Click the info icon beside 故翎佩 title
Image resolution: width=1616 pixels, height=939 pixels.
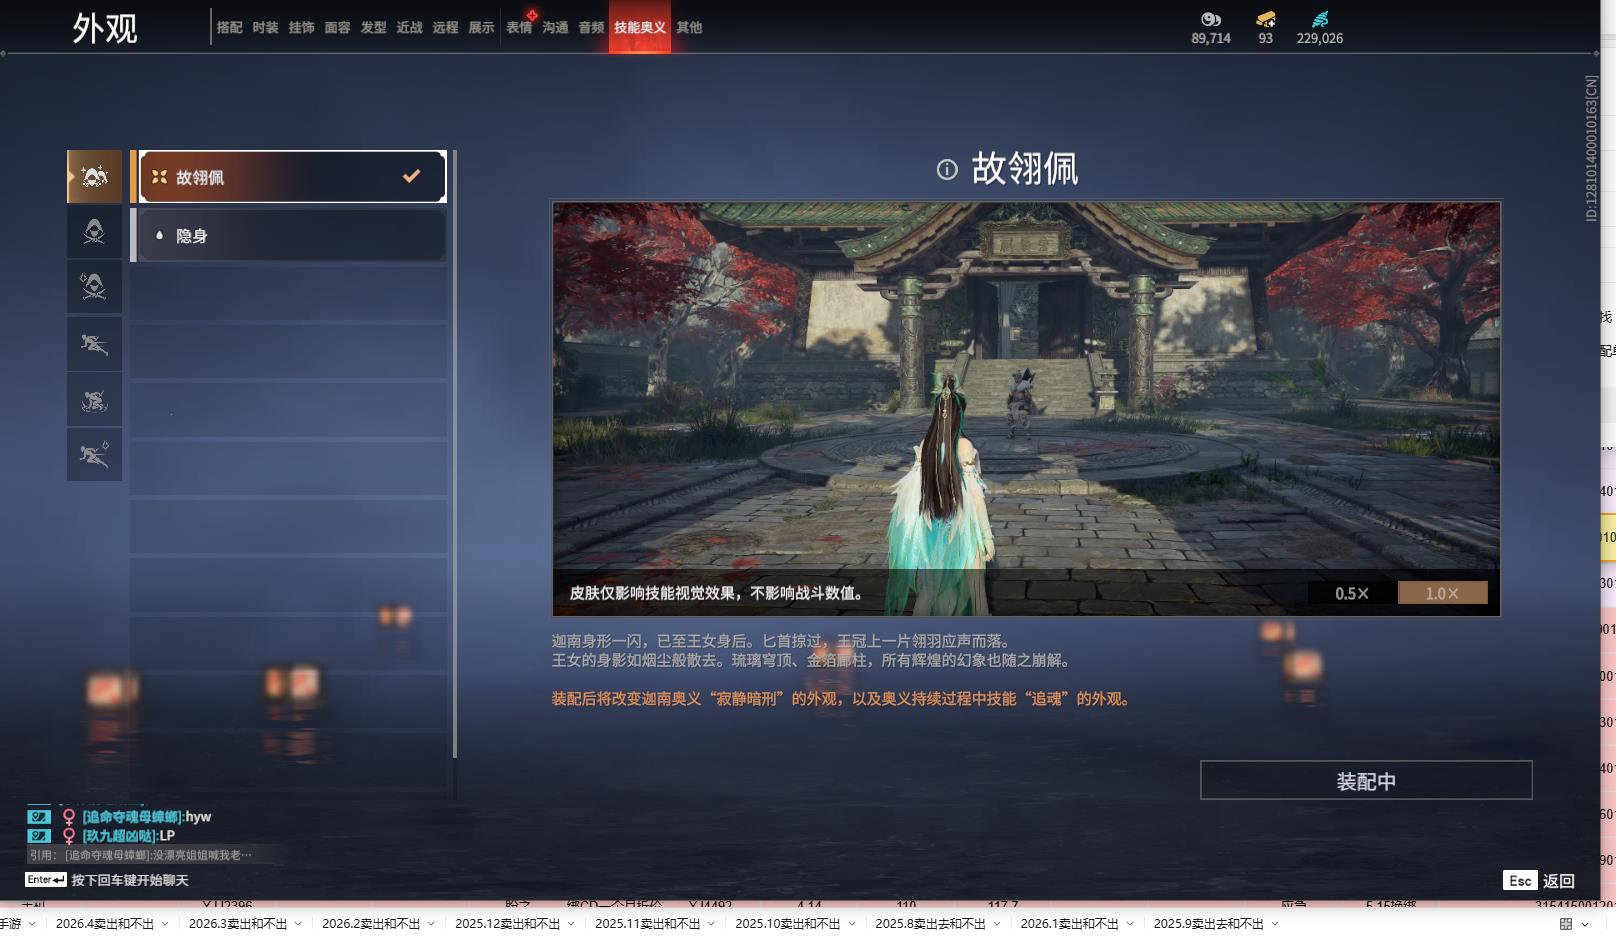point(948,170)
